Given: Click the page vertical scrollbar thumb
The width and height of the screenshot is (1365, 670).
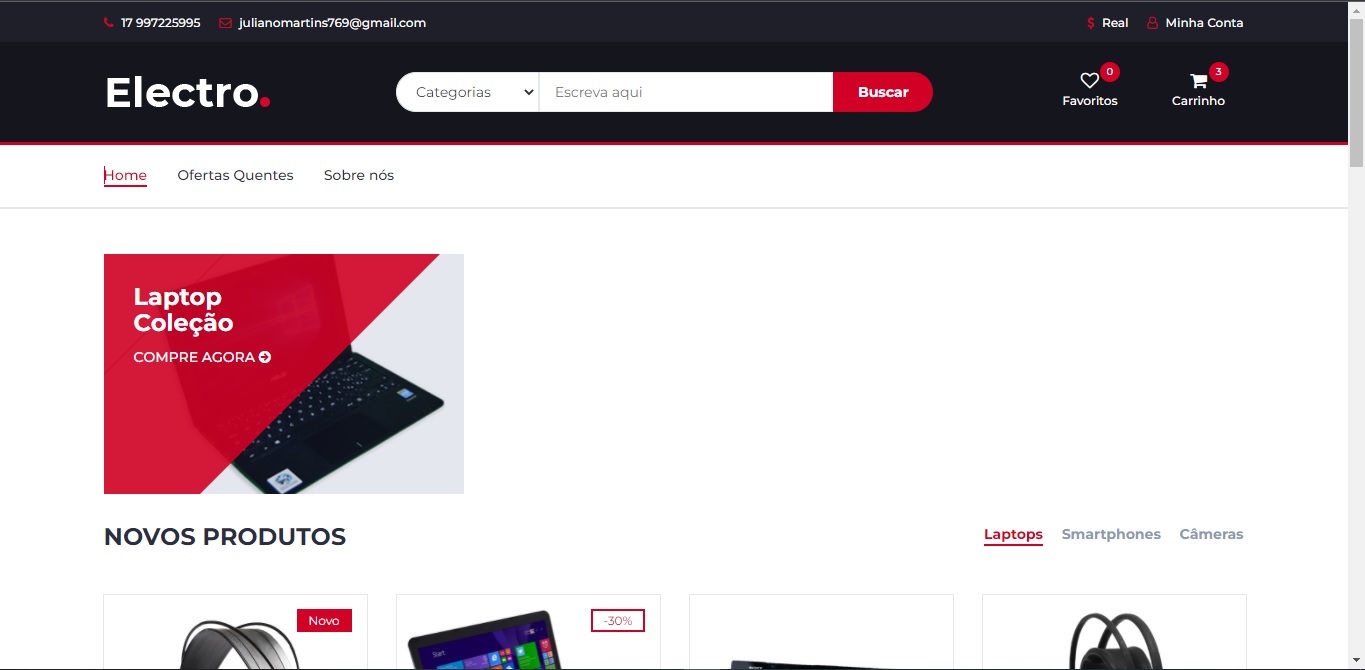Looking at the screenshot, I should 1356,90.
